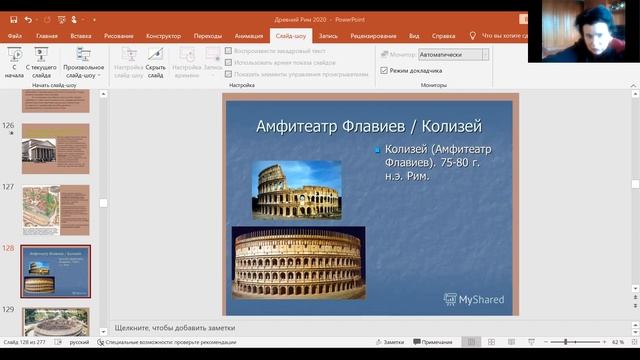Switch to the Слайд-шоу tab
This screenshot has width=640, height=360.
click(291, 36)
